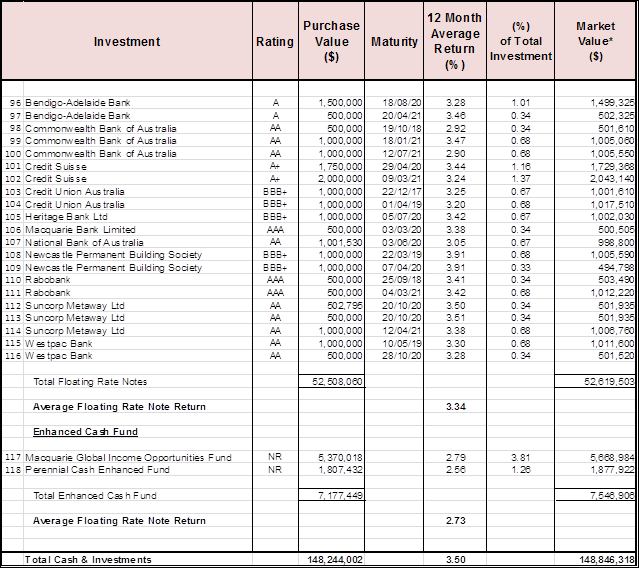Select maturity date 18/01/21
The image size is (639, 568).
[401, 141]
